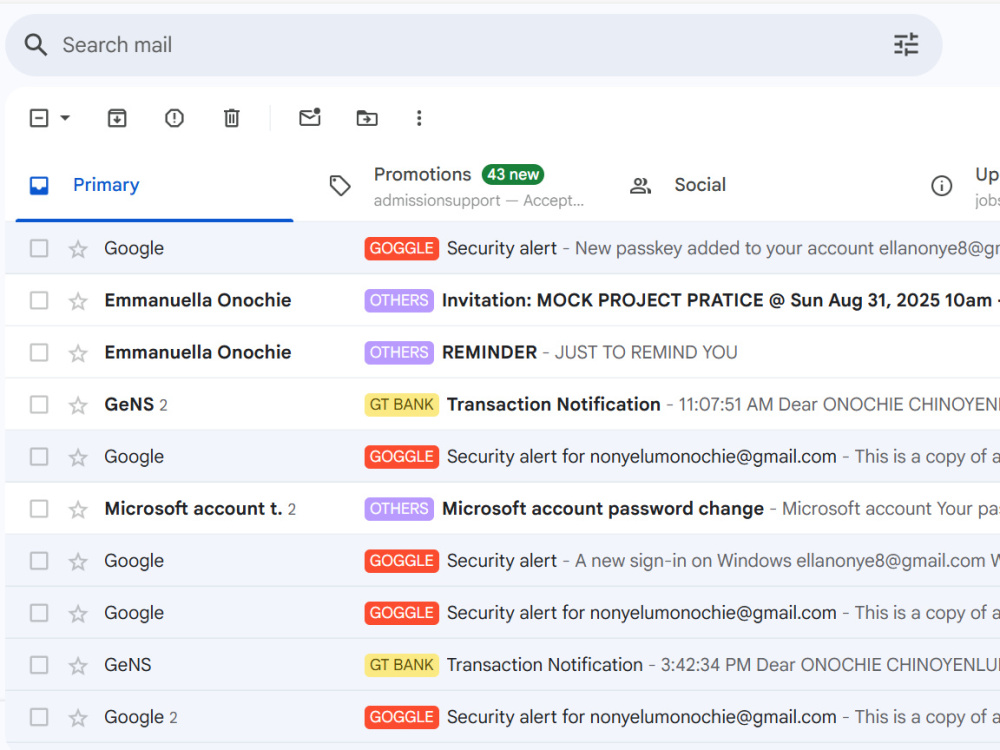Star the Microsoft account password change email
The width and height of the screenshot is (1000, 750).
78,509
